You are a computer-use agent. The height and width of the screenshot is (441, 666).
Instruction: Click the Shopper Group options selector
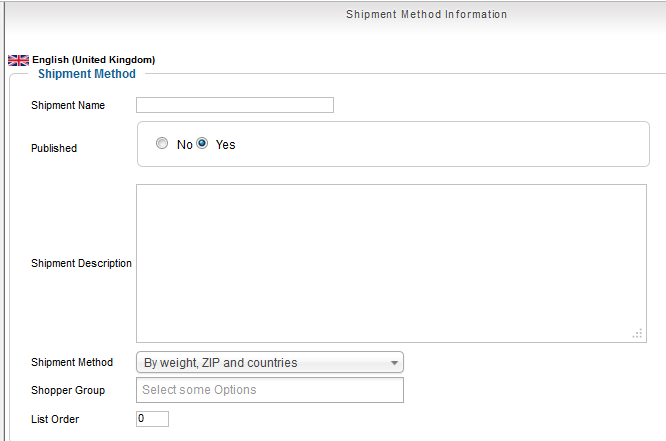[x=270, y=390]
